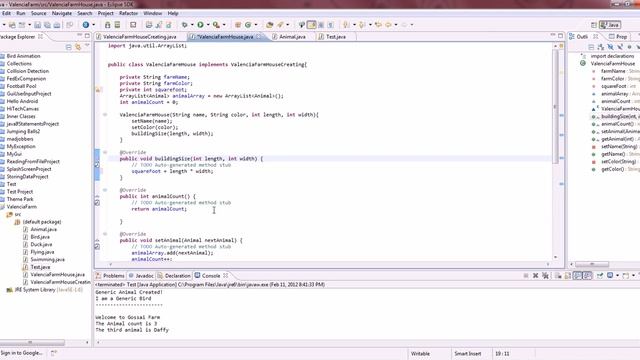Toggle Show Console on Standard Error

pos(587,276)
